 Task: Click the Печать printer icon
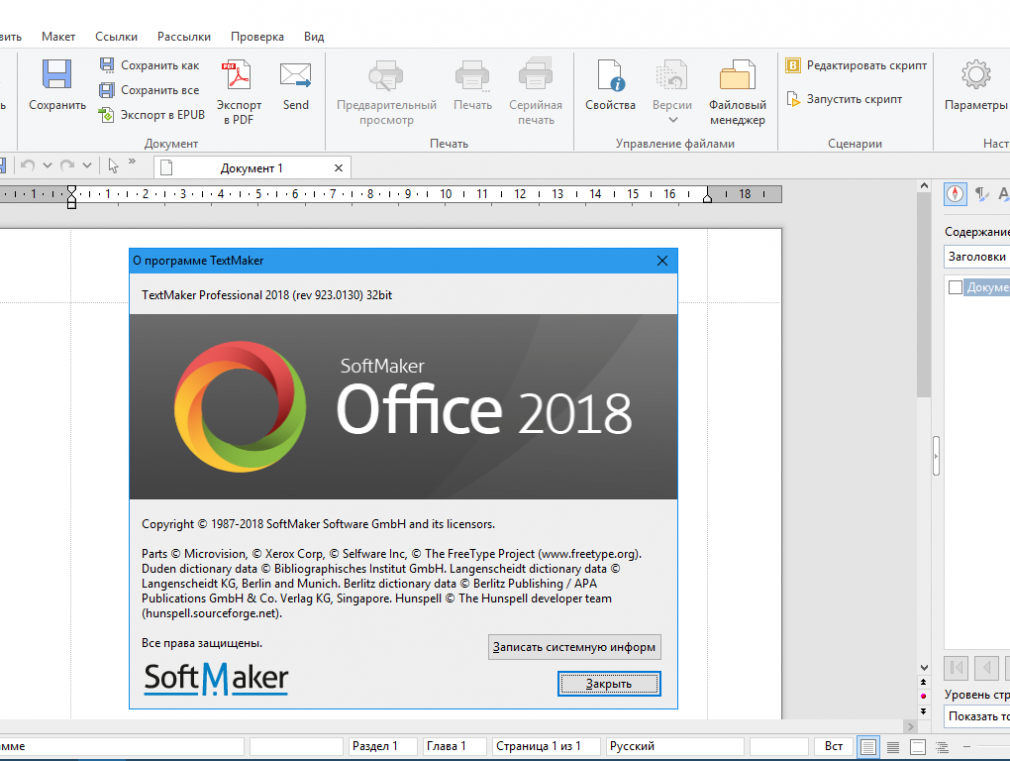(472, 75)
